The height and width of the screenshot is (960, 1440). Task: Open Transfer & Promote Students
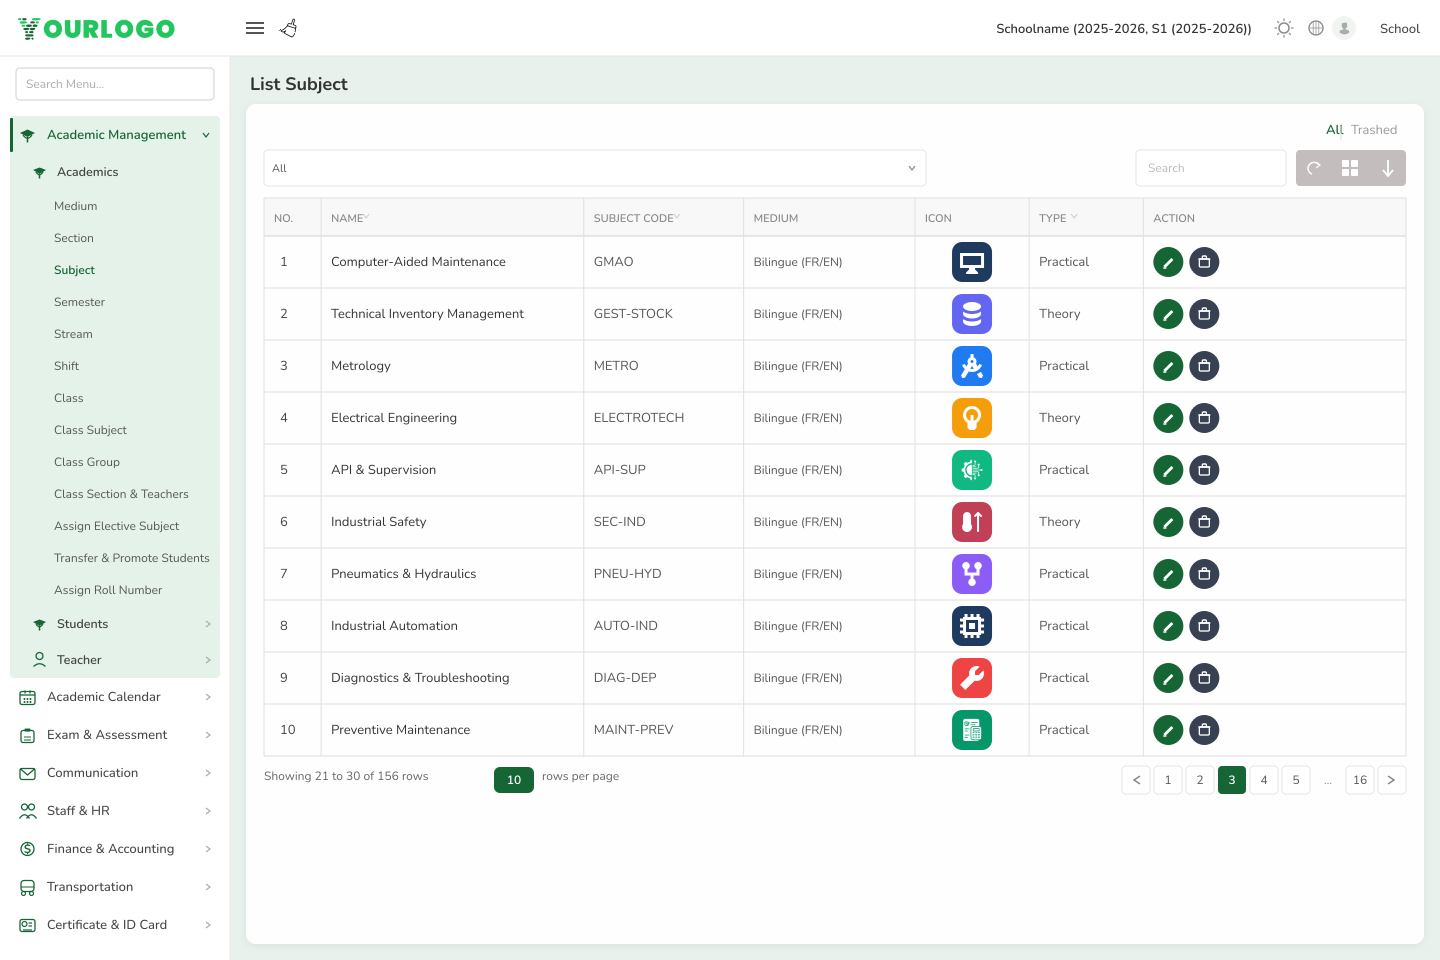[132, 558]
